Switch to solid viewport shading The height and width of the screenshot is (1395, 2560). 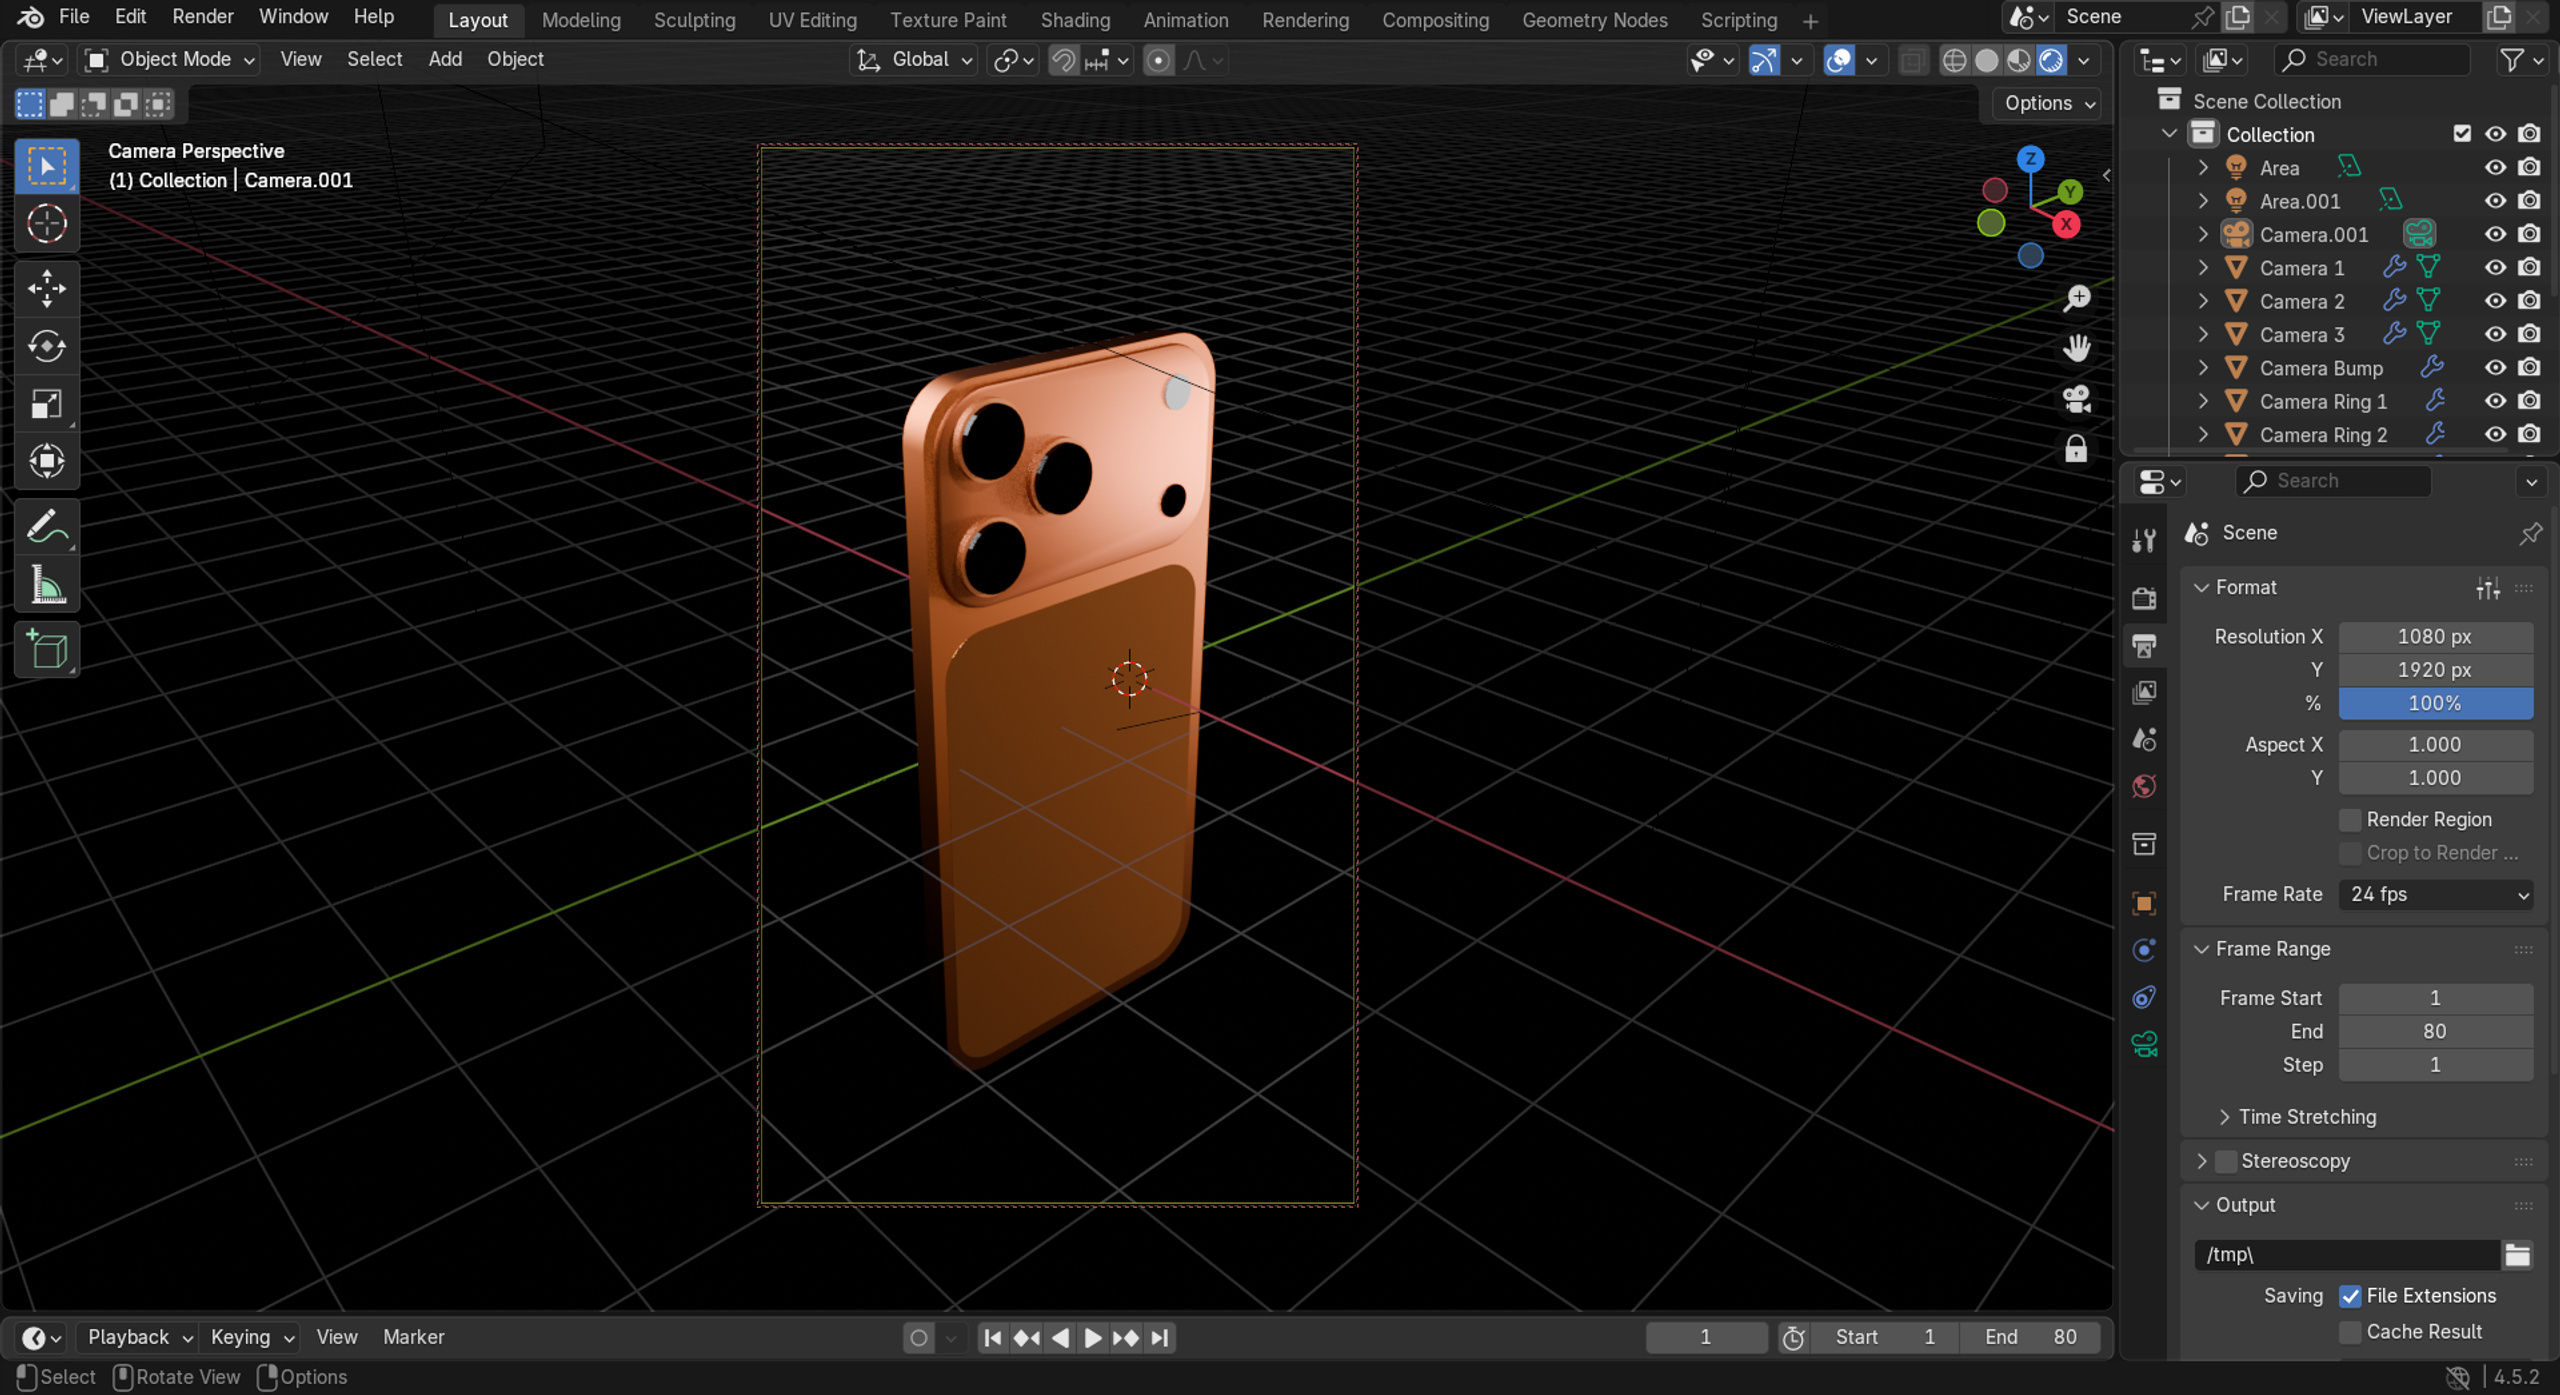pyautogui.click(x=1987, y=61)
